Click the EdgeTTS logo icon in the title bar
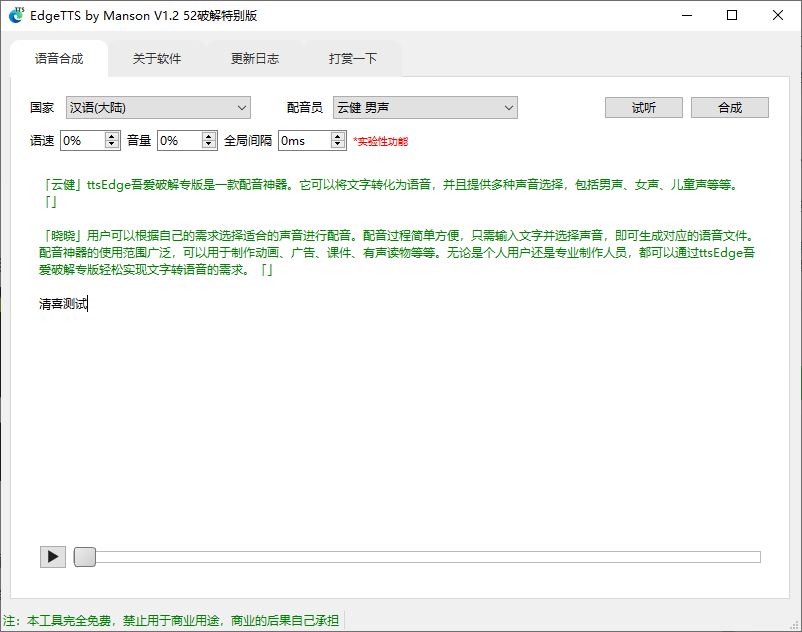Viewport: 802px width, 632px height. point(16,15)
